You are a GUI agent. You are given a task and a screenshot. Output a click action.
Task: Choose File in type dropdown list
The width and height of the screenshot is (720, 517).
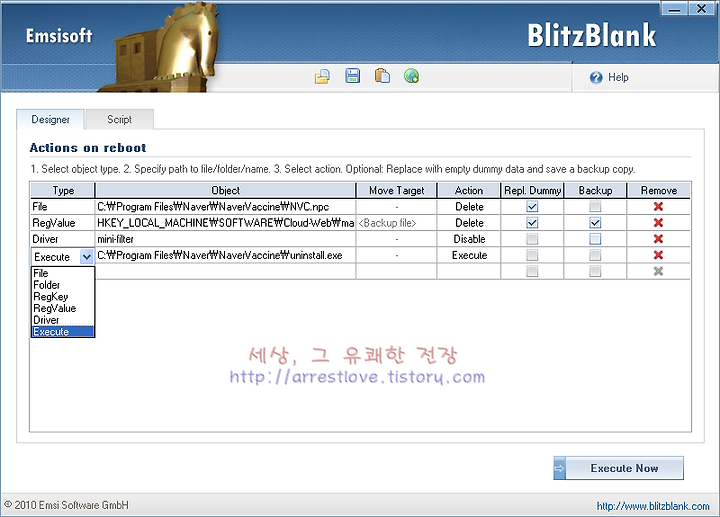point(63,273)
